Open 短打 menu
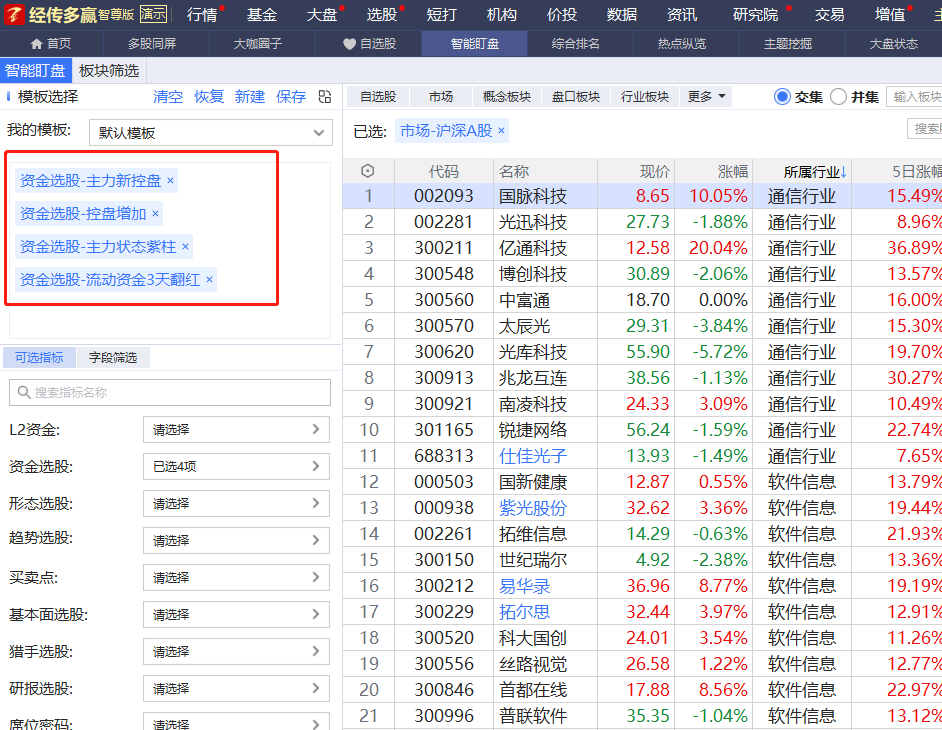942x730 pixels. point(442,14)
